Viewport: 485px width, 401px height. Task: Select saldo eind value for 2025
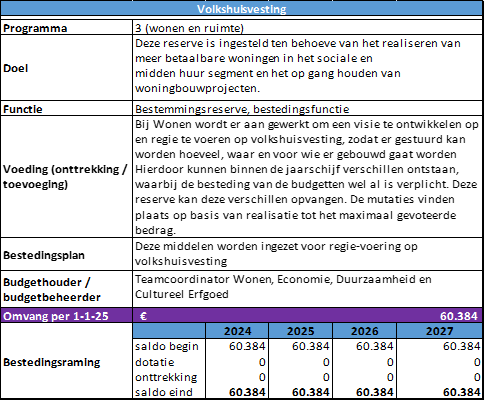click(x=311, y=392)
